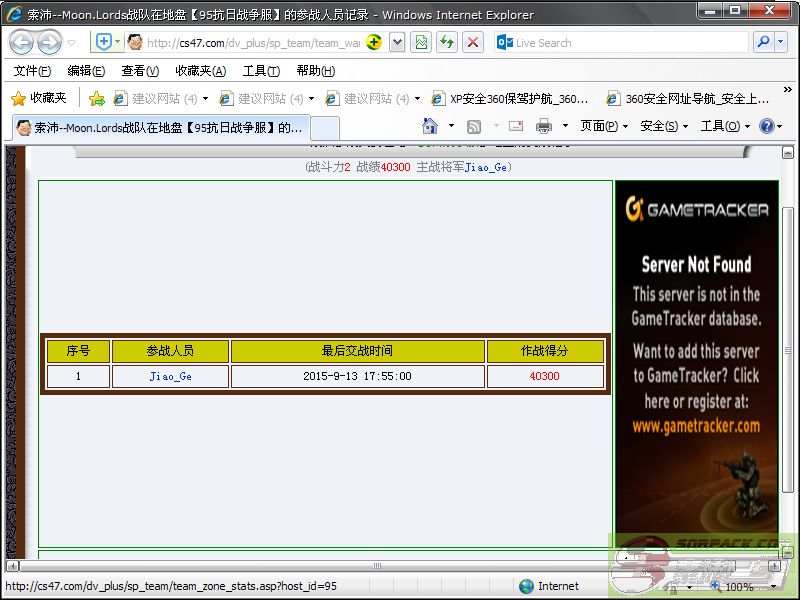Image resolution: width=800 pixels, height=600 pixels.
Task: Click the add to favorites bar icon
Action: (96, 98)
